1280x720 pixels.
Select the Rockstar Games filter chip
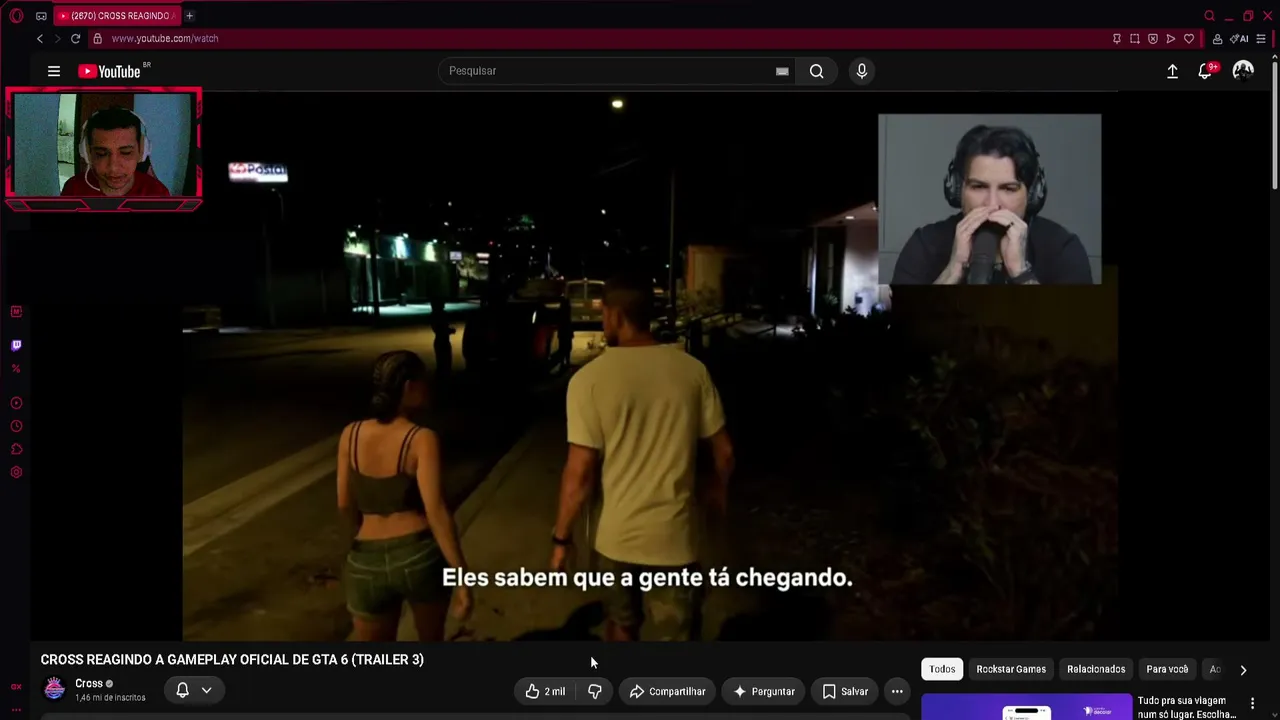click(1011, 669)
